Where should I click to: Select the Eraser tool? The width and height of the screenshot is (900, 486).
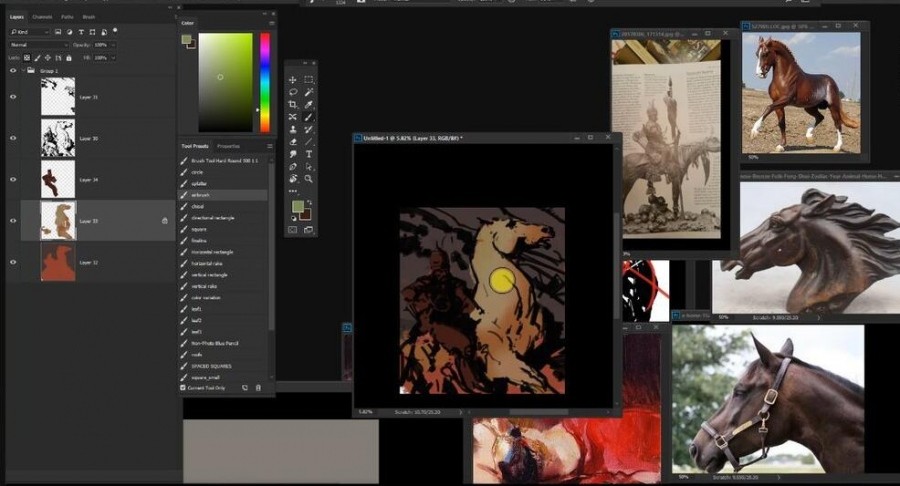pyautogui.click(x=293, y=141)
